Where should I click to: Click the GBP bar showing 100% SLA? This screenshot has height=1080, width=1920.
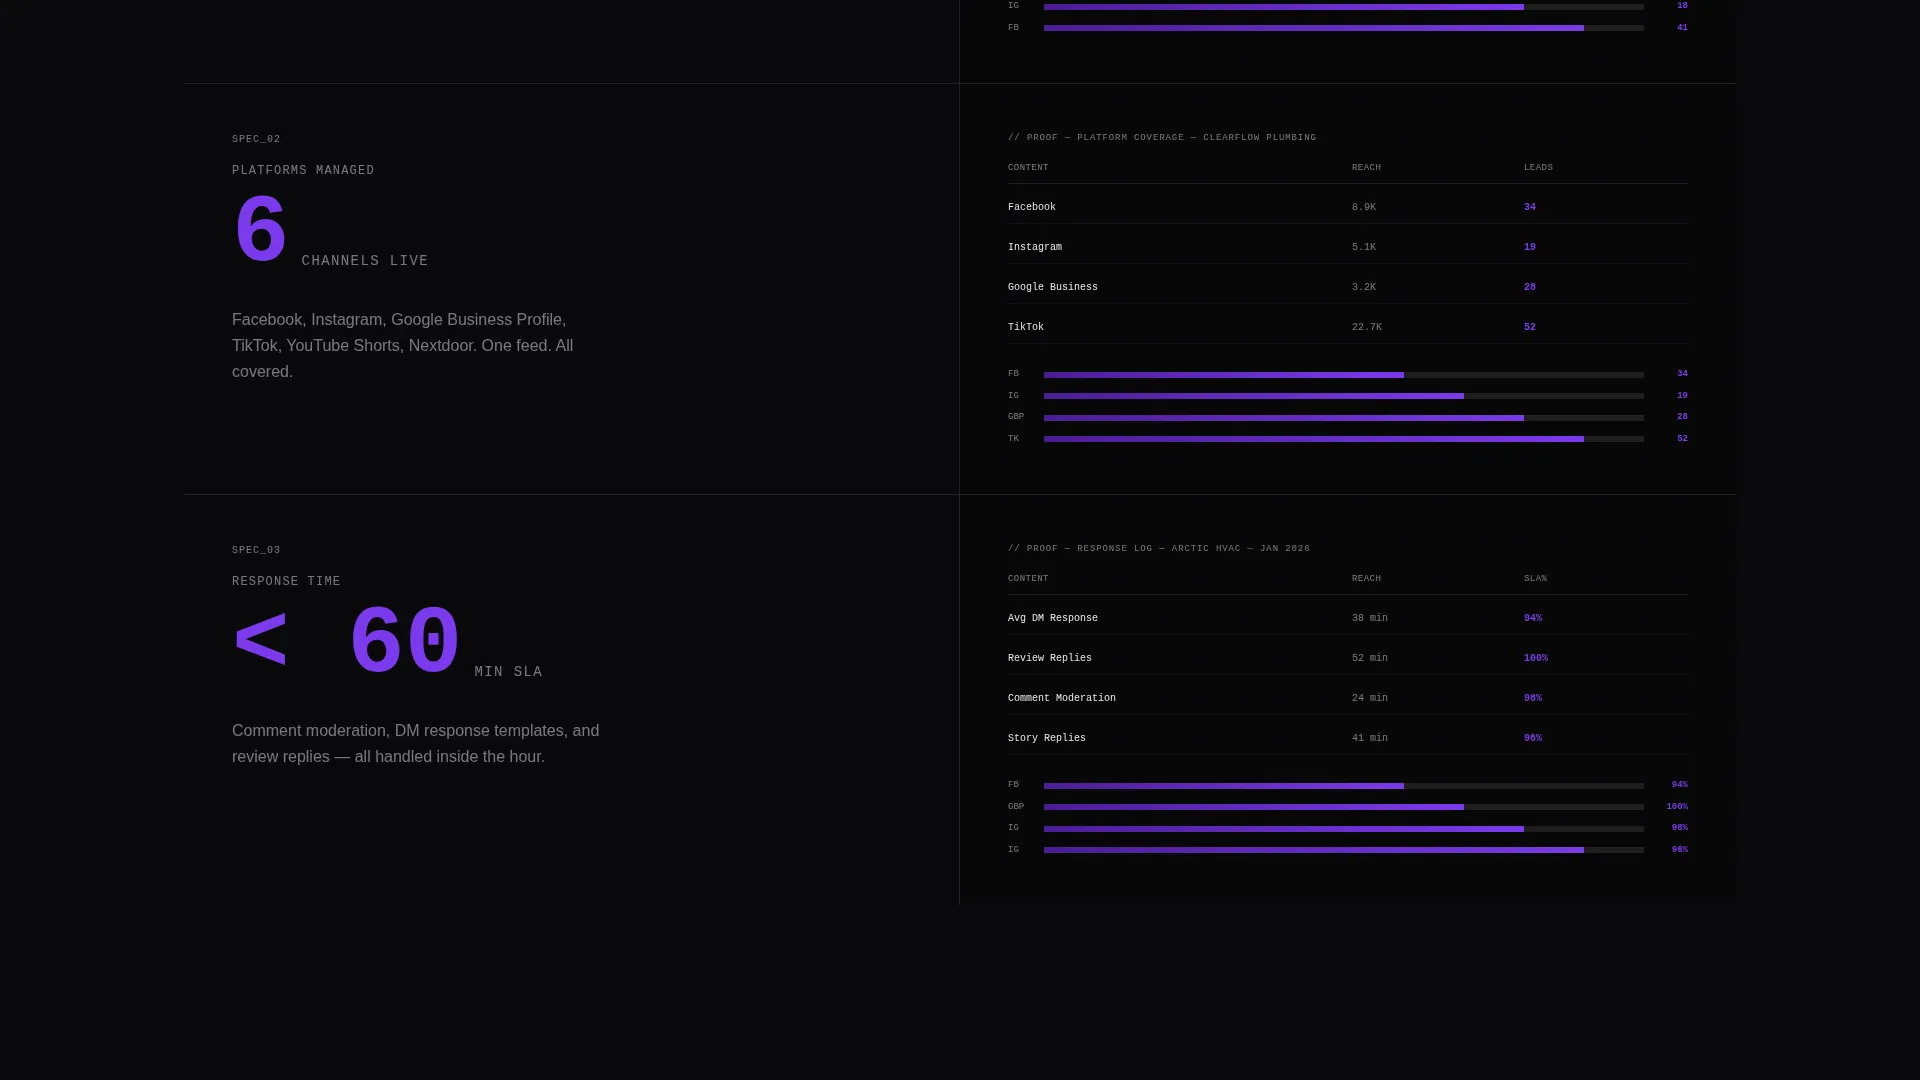point(1344,807)
